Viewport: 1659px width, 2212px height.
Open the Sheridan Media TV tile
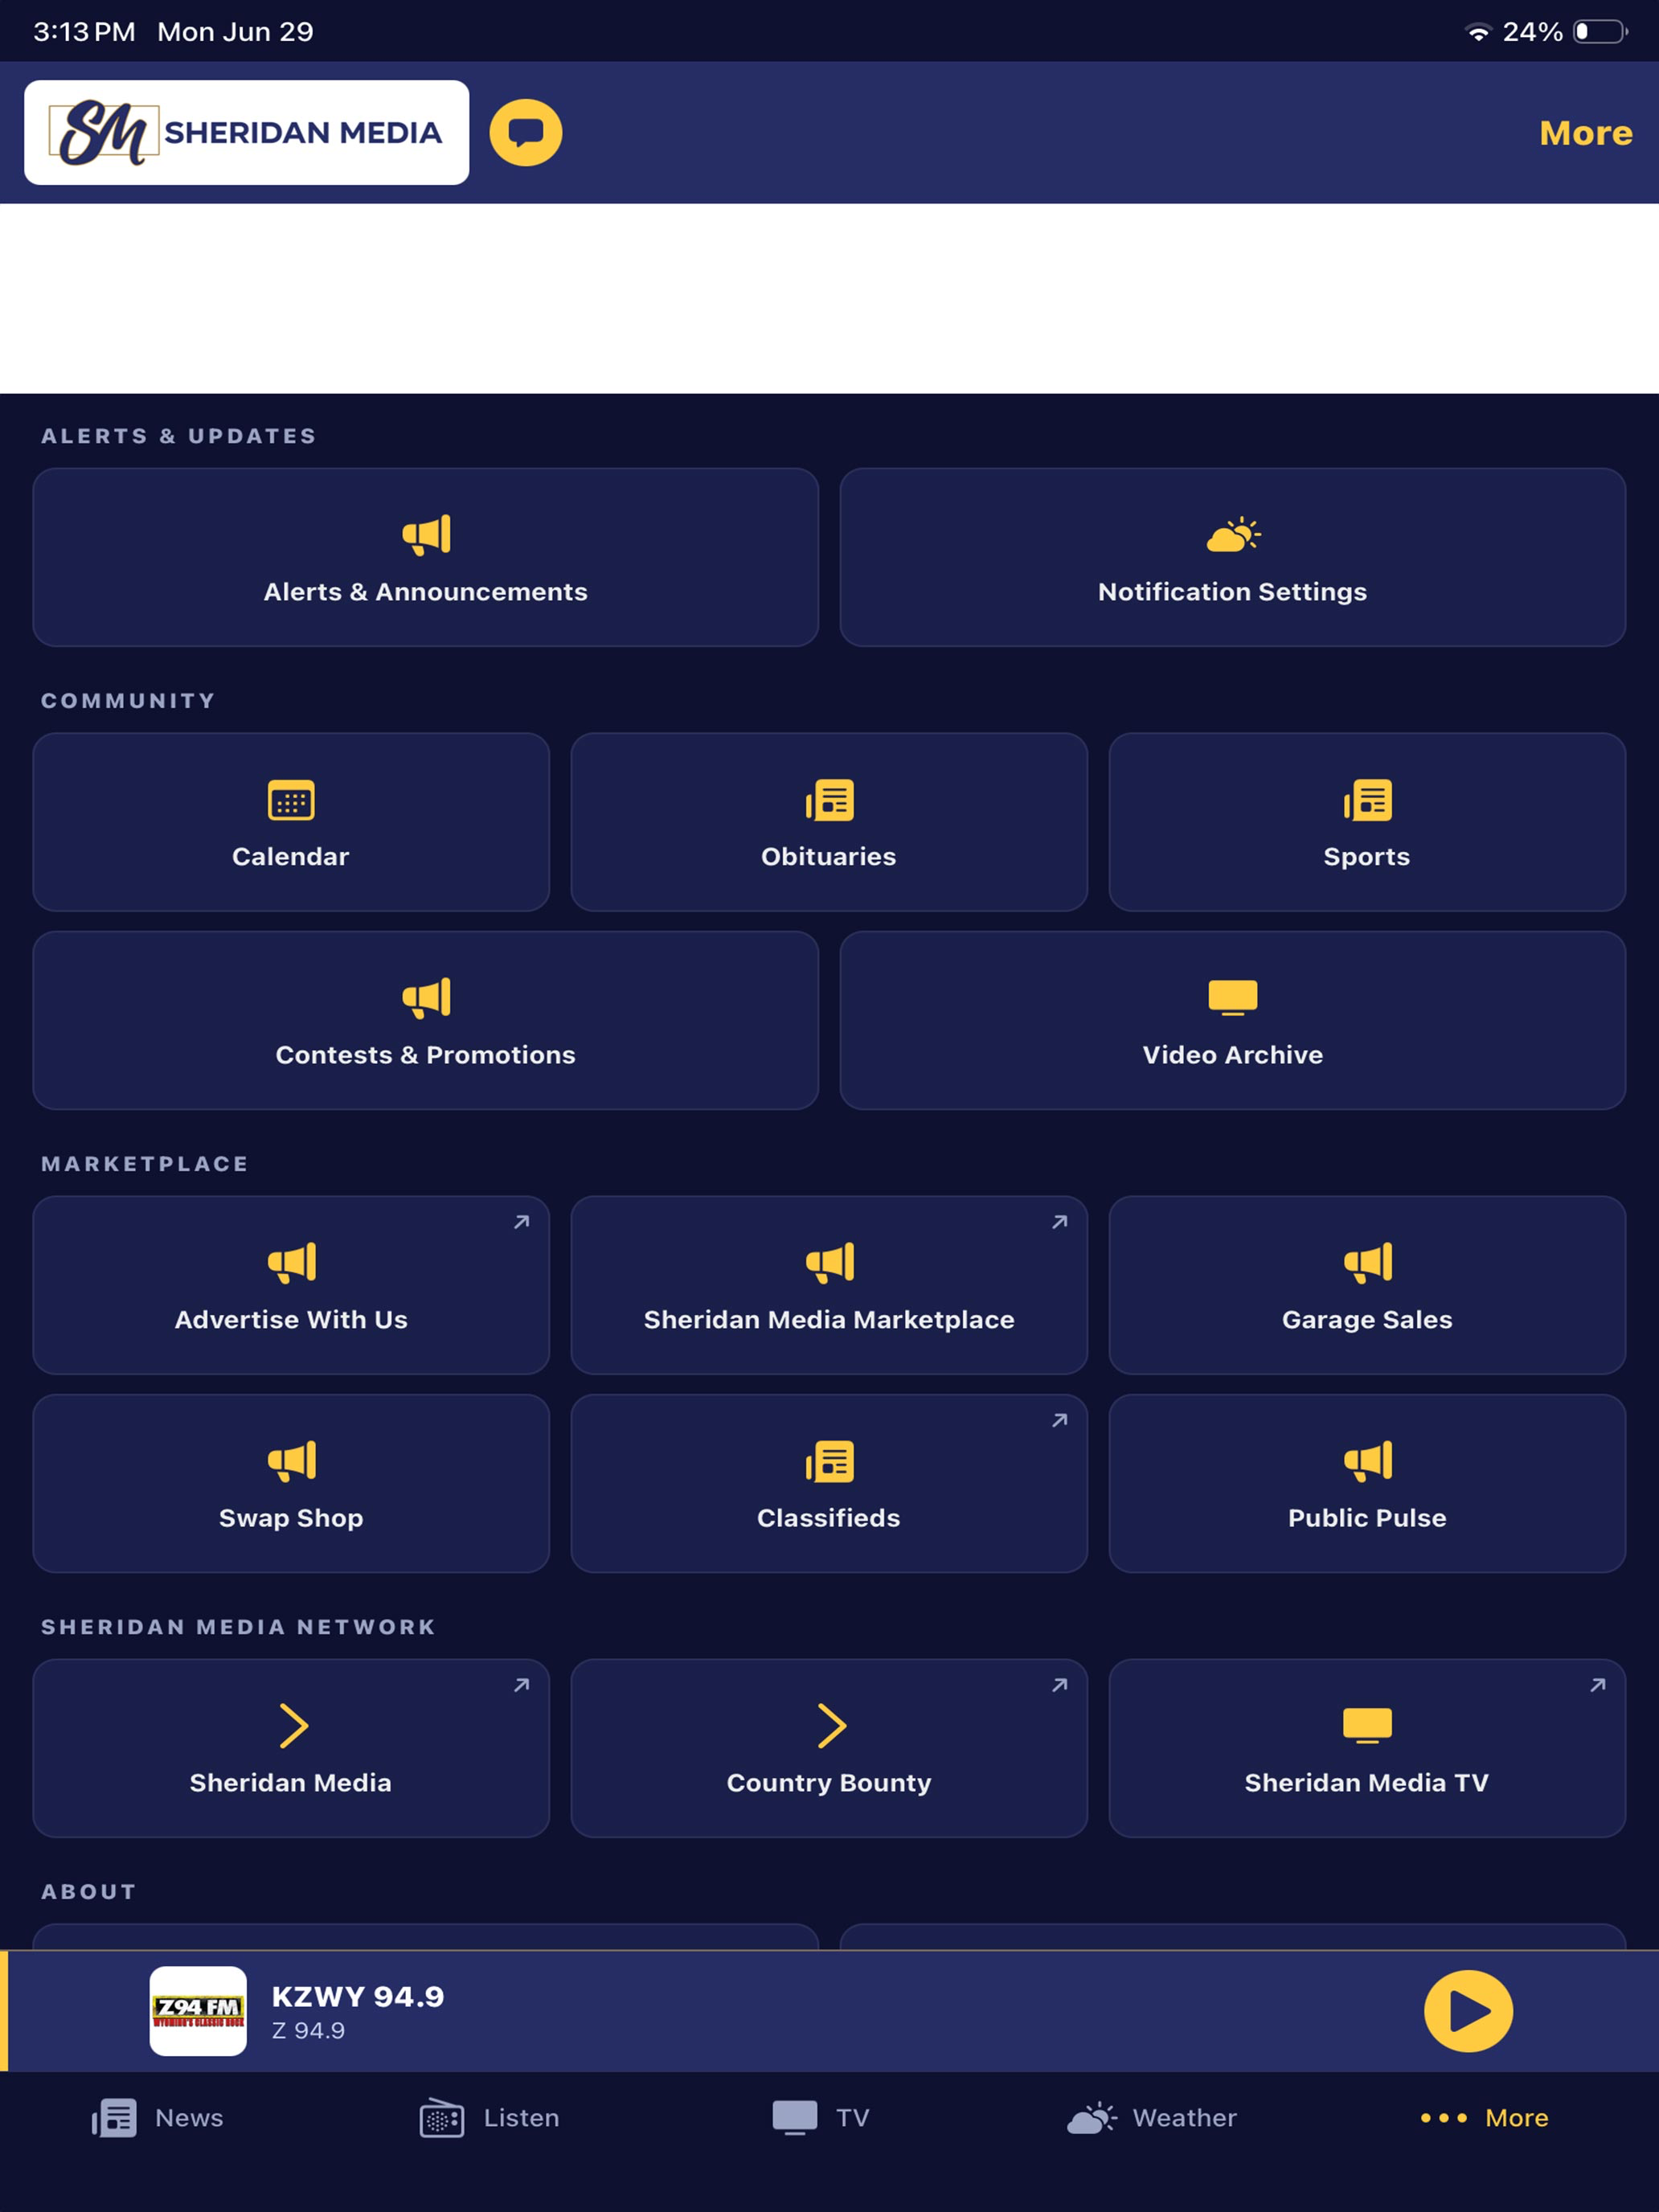1367,1748
